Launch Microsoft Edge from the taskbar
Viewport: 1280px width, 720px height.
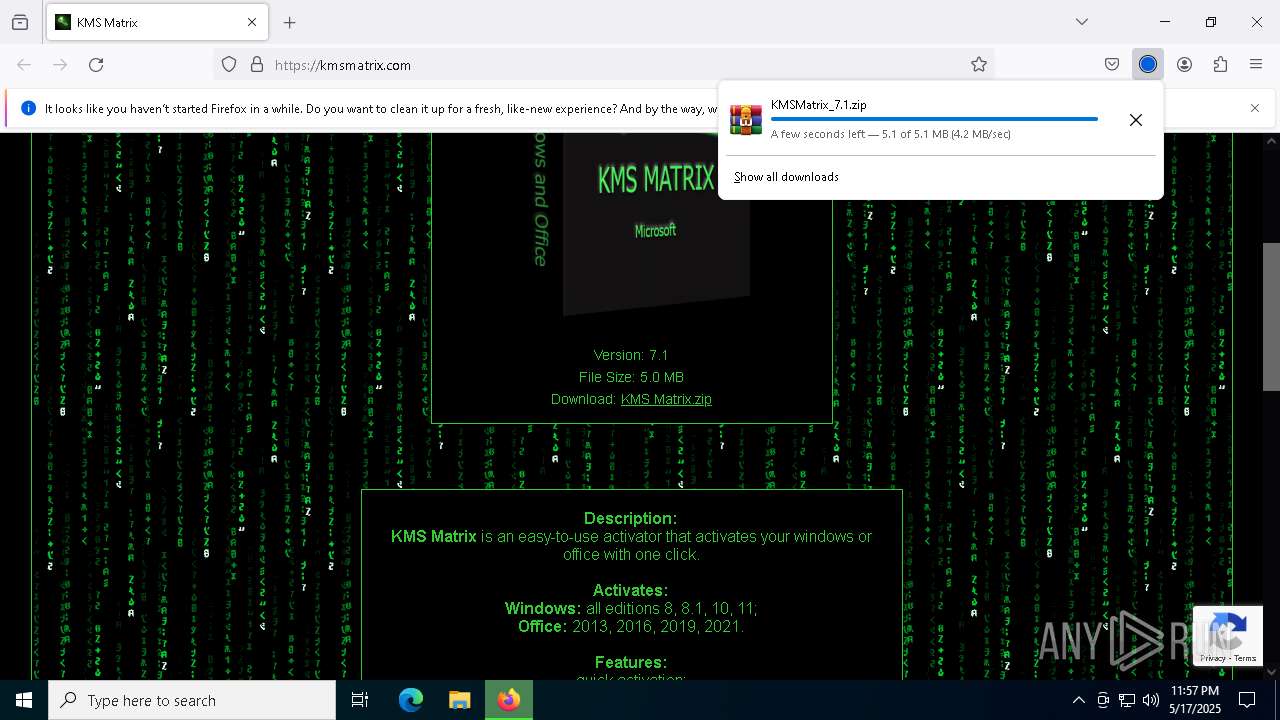(x=411, y=700)
